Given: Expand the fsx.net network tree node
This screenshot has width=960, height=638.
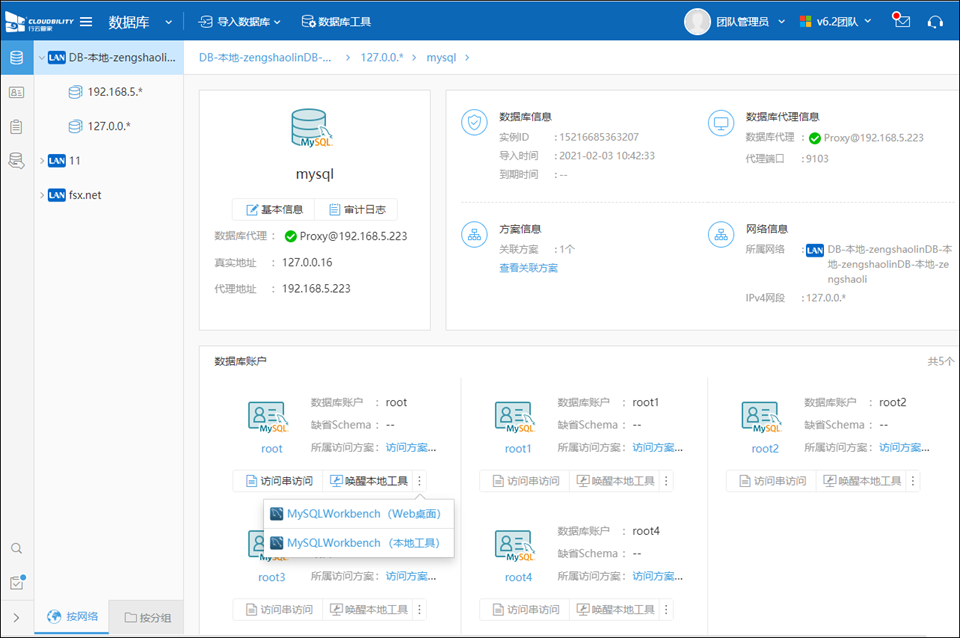Looking at the screenshot, I should tap(41, 195).
